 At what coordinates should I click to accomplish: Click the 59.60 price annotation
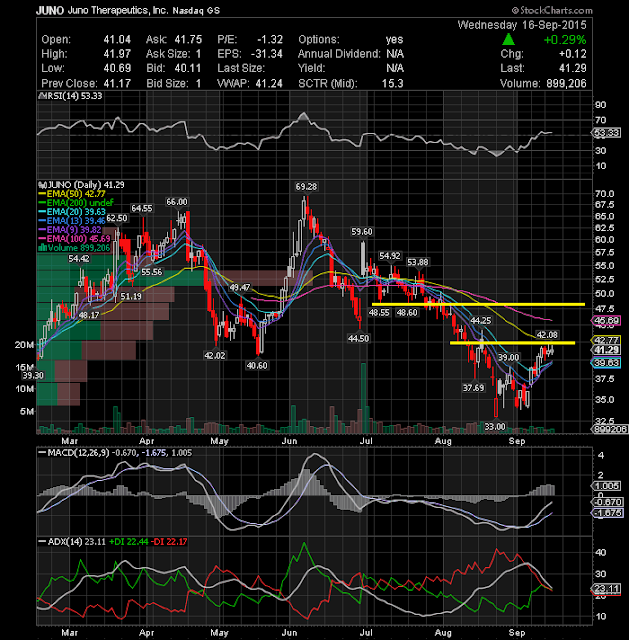362,232
